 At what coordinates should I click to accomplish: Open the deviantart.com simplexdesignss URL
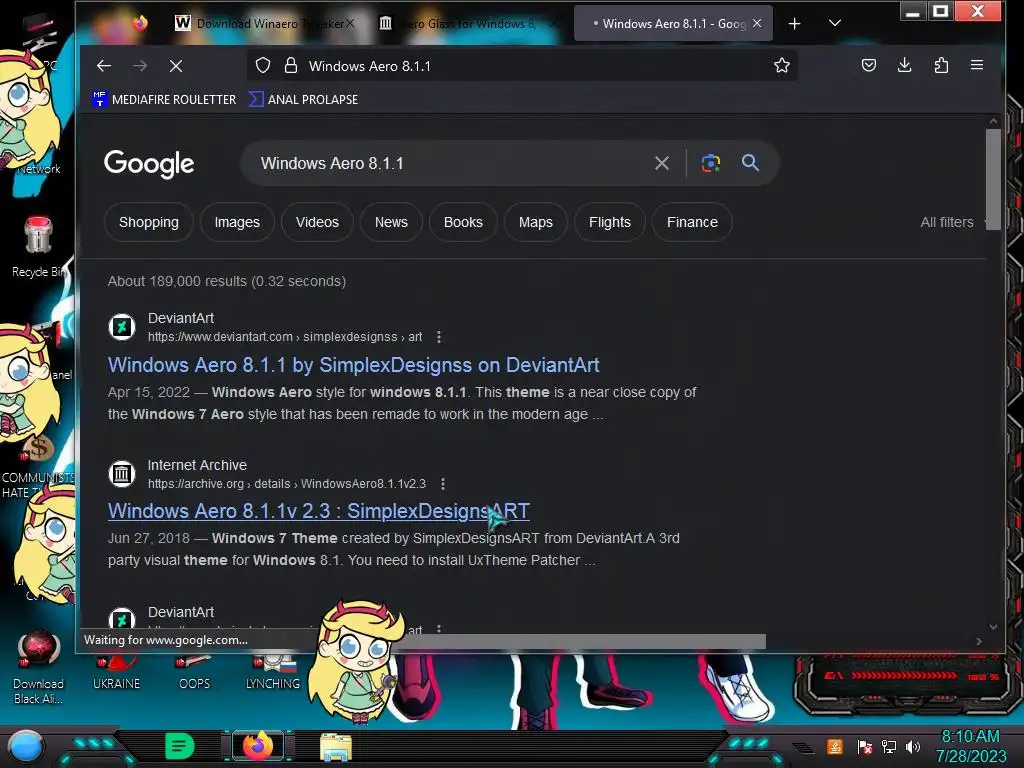285,337
